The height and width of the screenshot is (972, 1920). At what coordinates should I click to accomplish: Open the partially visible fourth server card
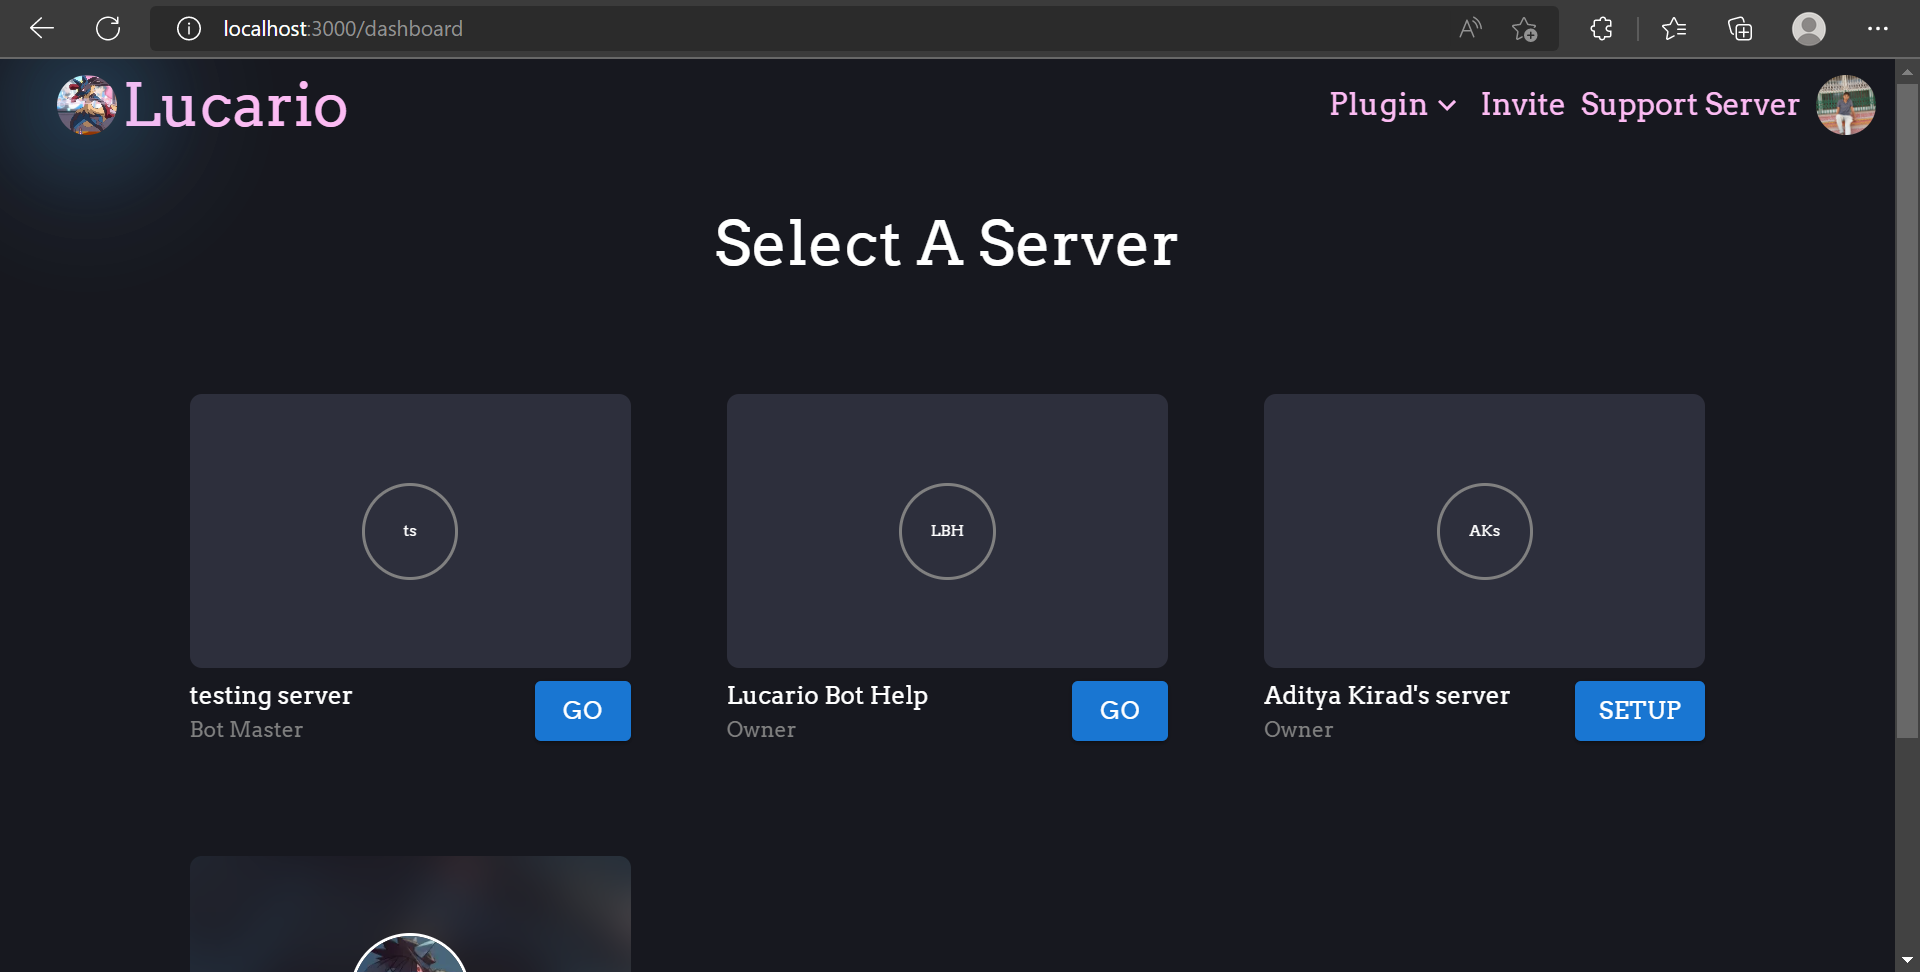pos(410,914)
